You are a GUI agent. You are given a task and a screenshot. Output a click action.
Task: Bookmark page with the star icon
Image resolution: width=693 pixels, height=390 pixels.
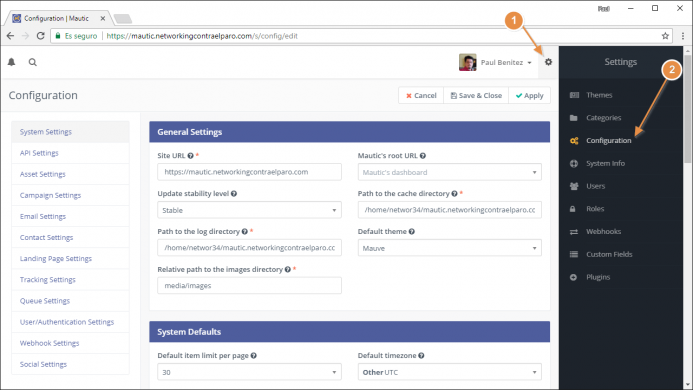[x=665, y=36]
